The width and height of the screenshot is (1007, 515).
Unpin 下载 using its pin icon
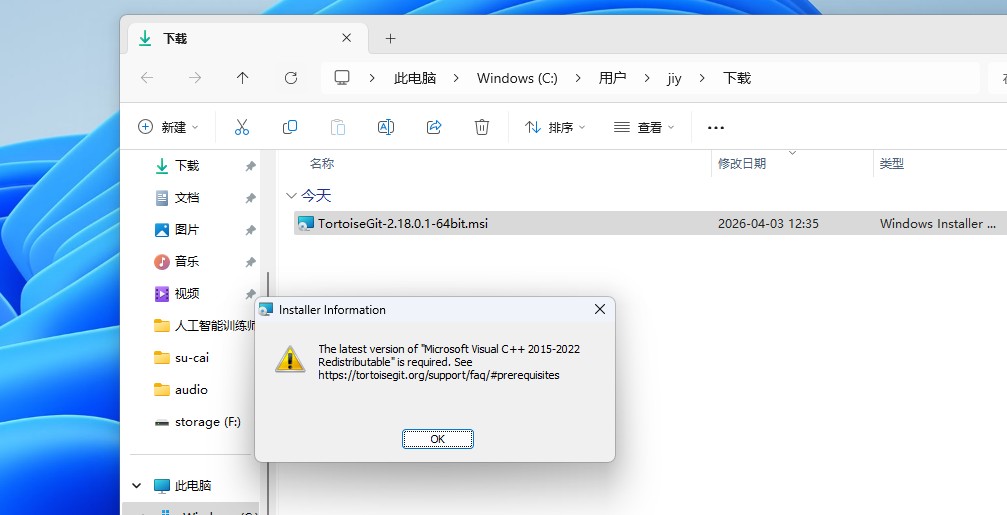coord(250,166)
